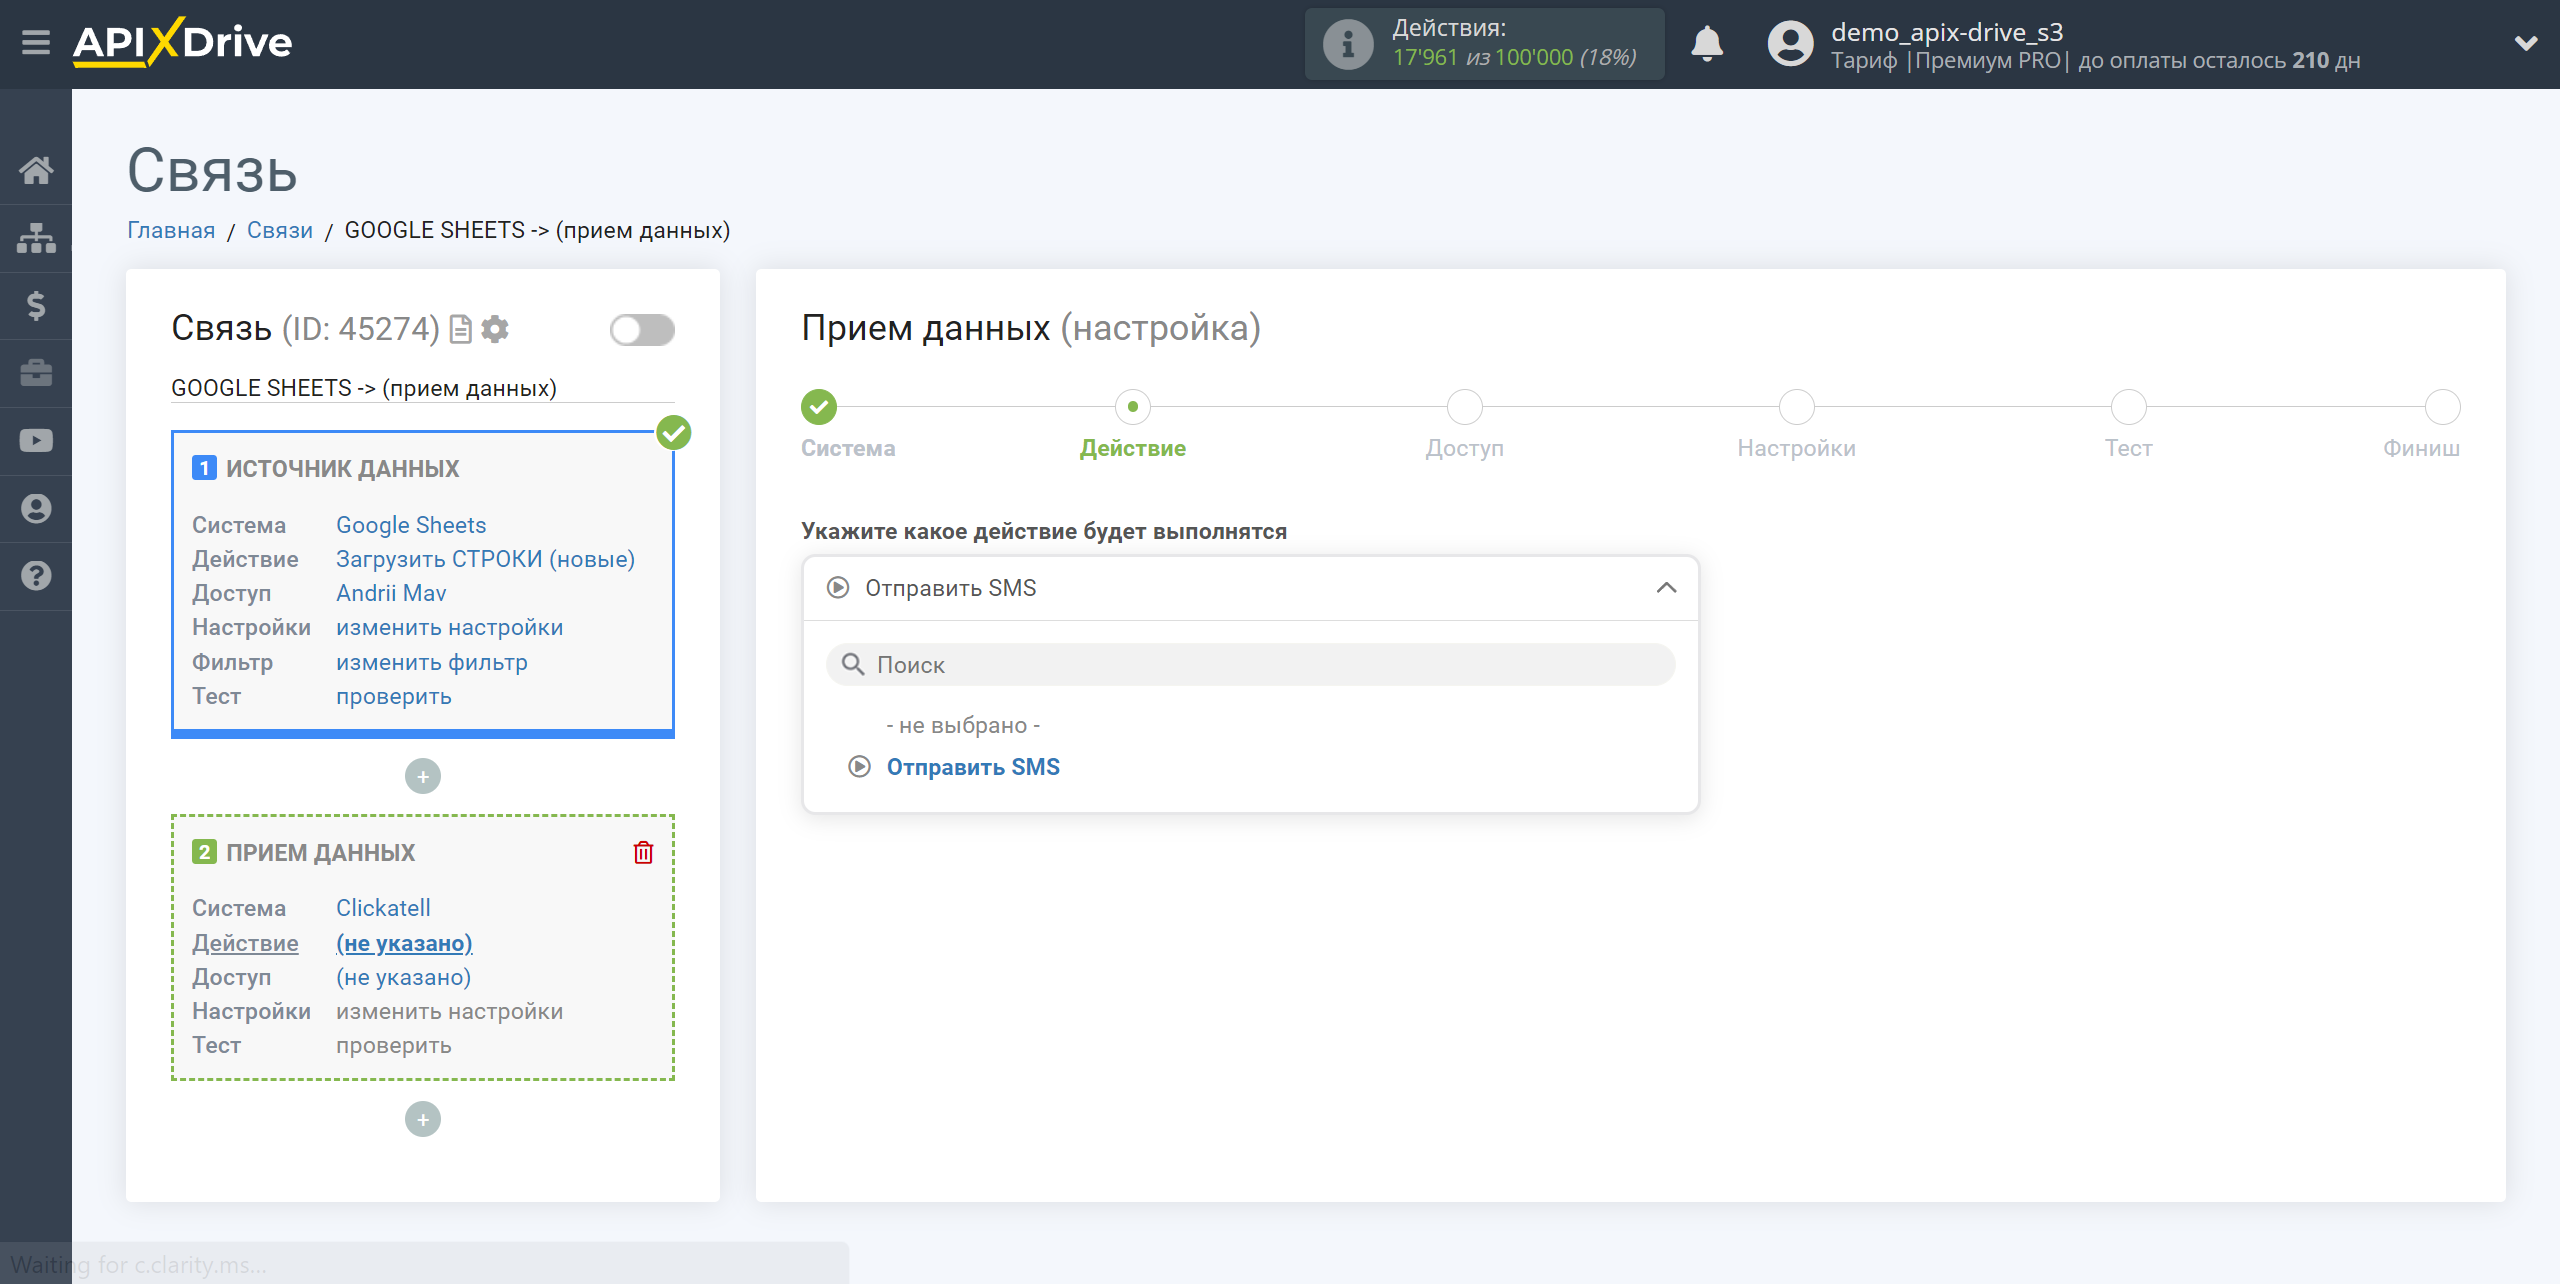Click source изменить настройки link
Viewport: 2560px width, 1284px height.
pyautogui.click(x=450, y=627)
